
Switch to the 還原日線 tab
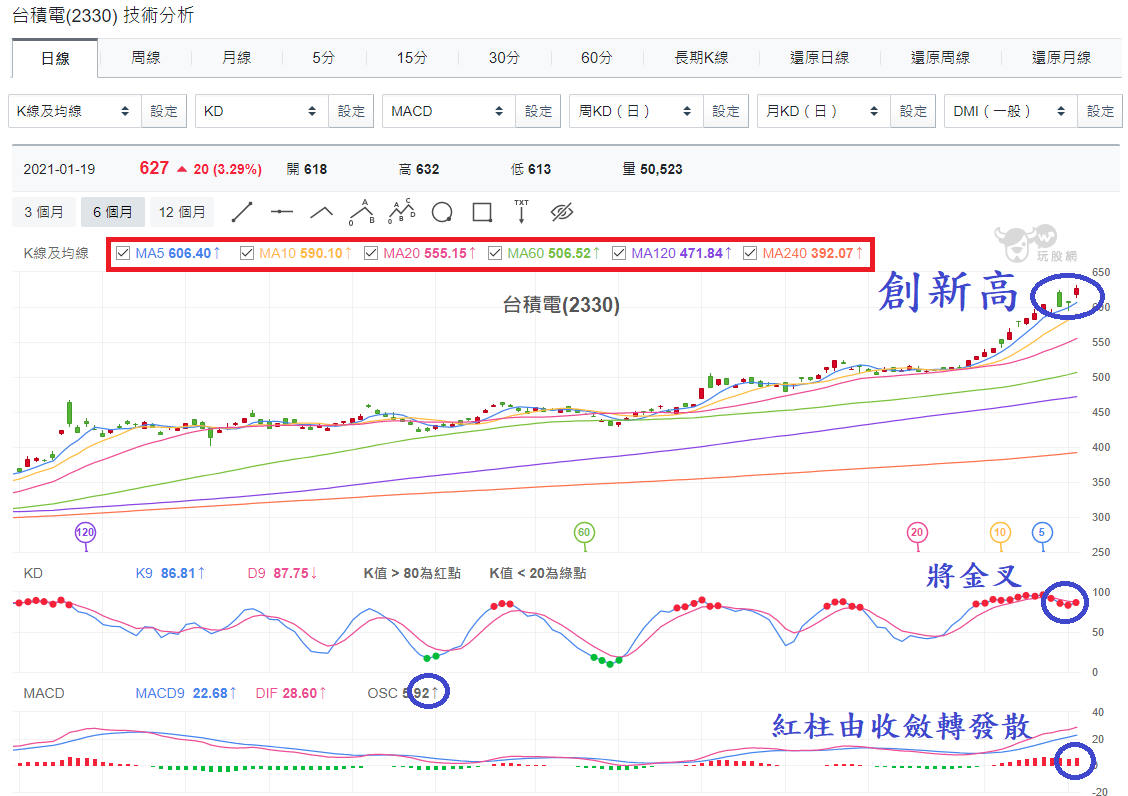click(x=819, y=58)
